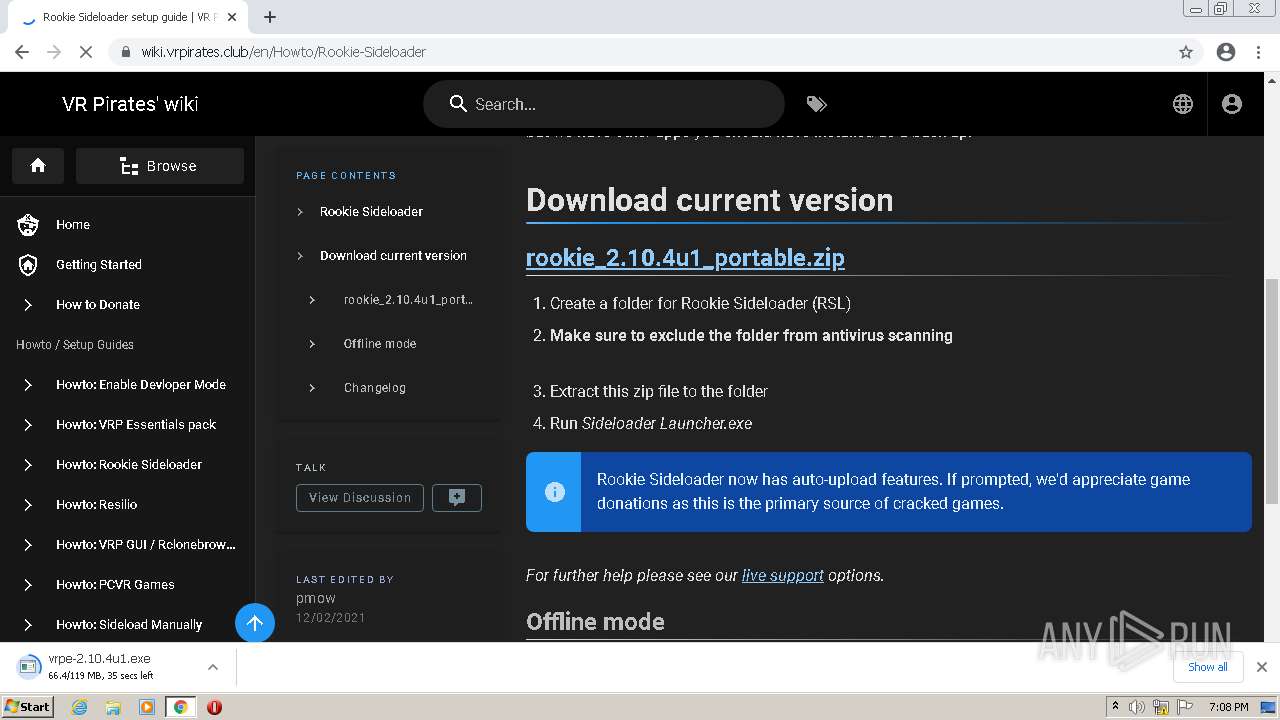1280x720 pixels.
Task: Click the red stop taskbar icon
Action: click(214, 707)
